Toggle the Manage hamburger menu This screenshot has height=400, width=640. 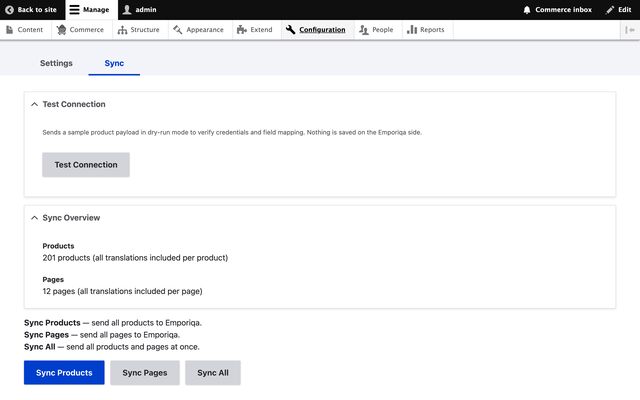point(74,10)
